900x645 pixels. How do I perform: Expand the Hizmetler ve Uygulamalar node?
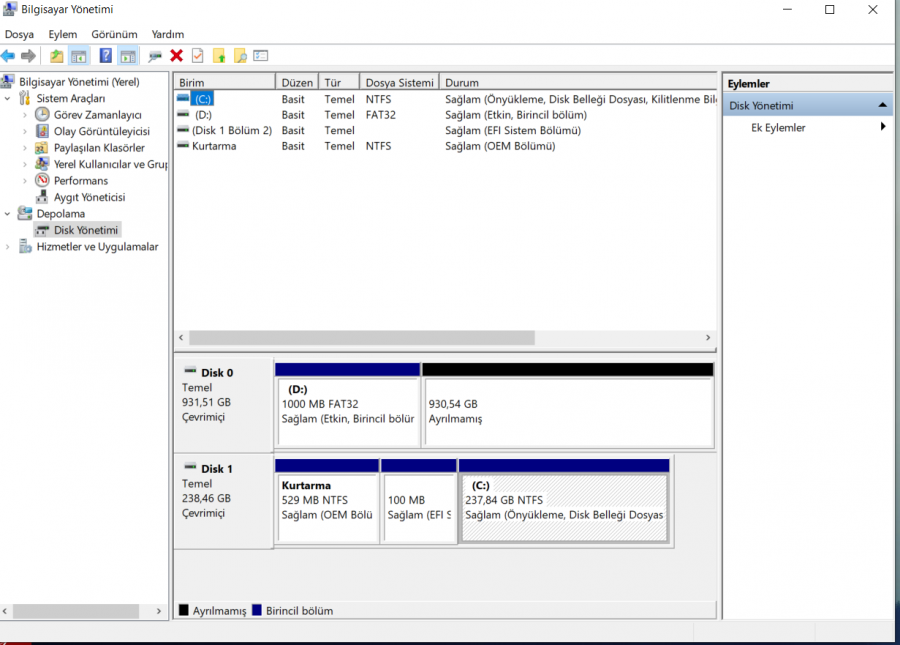click(x=9, y=247)
